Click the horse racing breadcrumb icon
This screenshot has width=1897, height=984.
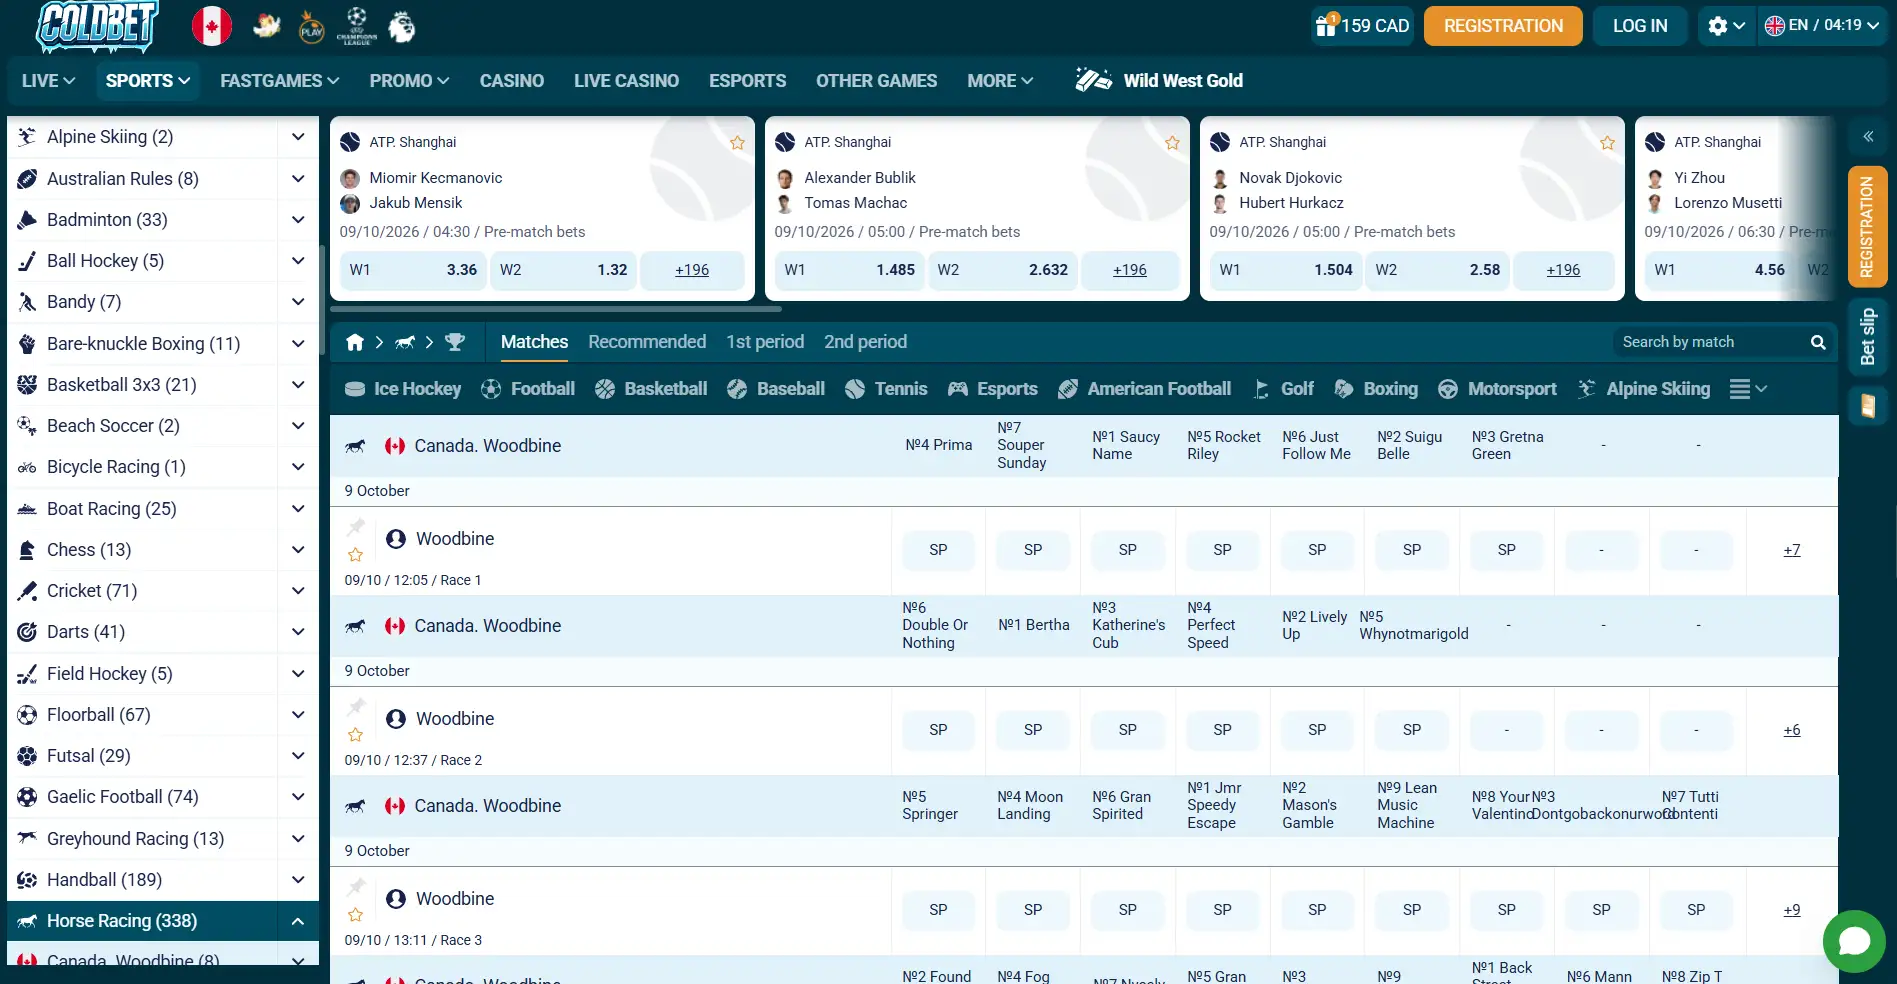tap(405, 342)
